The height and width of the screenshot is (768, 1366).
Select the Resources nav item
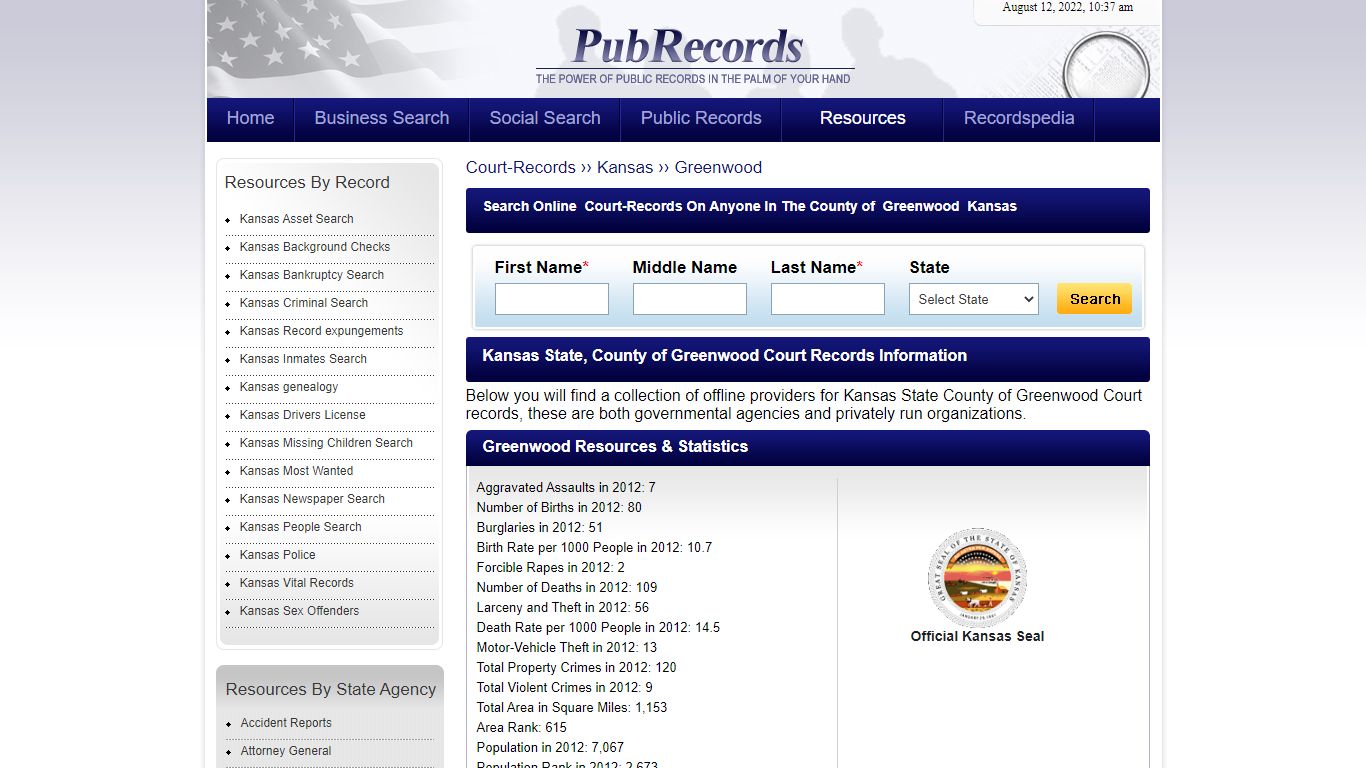[863, 118]
